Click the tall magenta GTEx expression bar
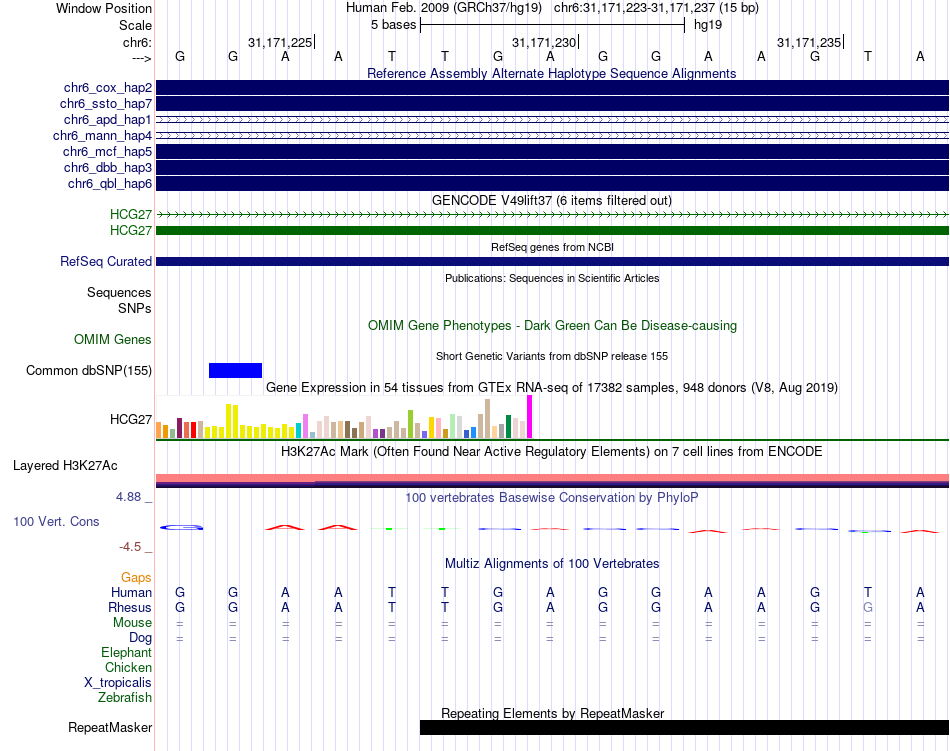Screen dimensions: 950x751 point(530,417)
